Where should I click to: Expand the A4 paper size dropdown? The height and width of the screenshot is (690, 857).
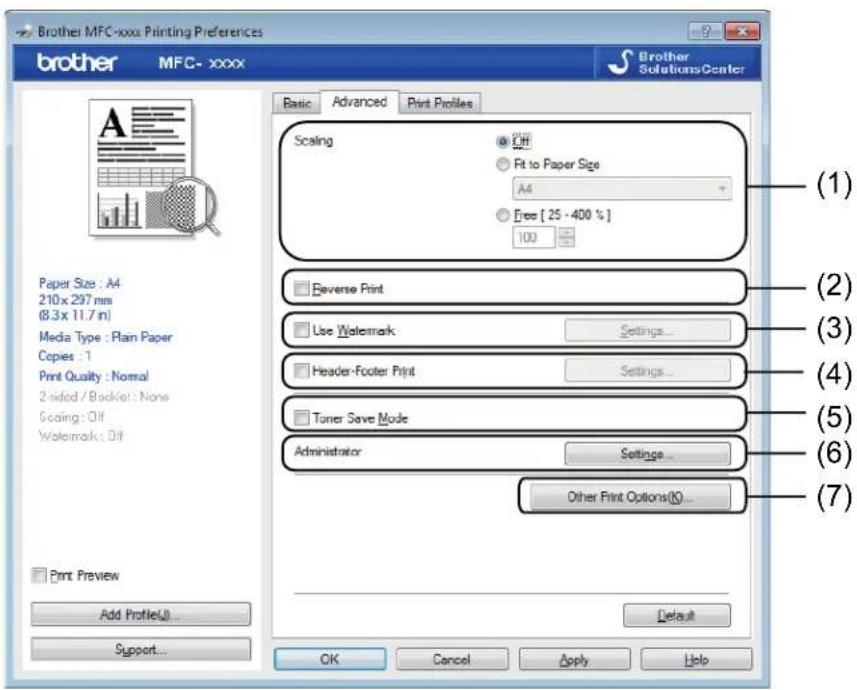(621, 189)
